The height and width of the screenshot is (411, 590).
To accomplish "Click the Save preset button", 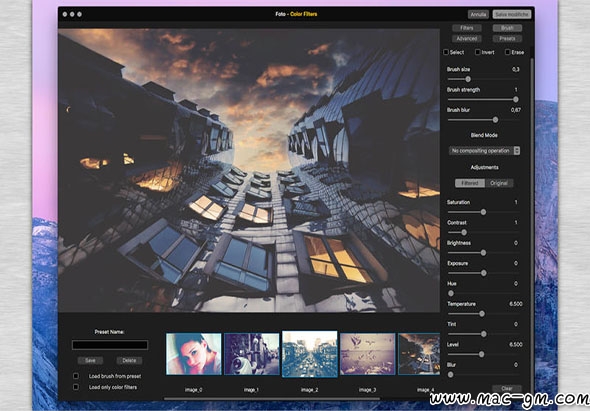I will tap(90, 361).
